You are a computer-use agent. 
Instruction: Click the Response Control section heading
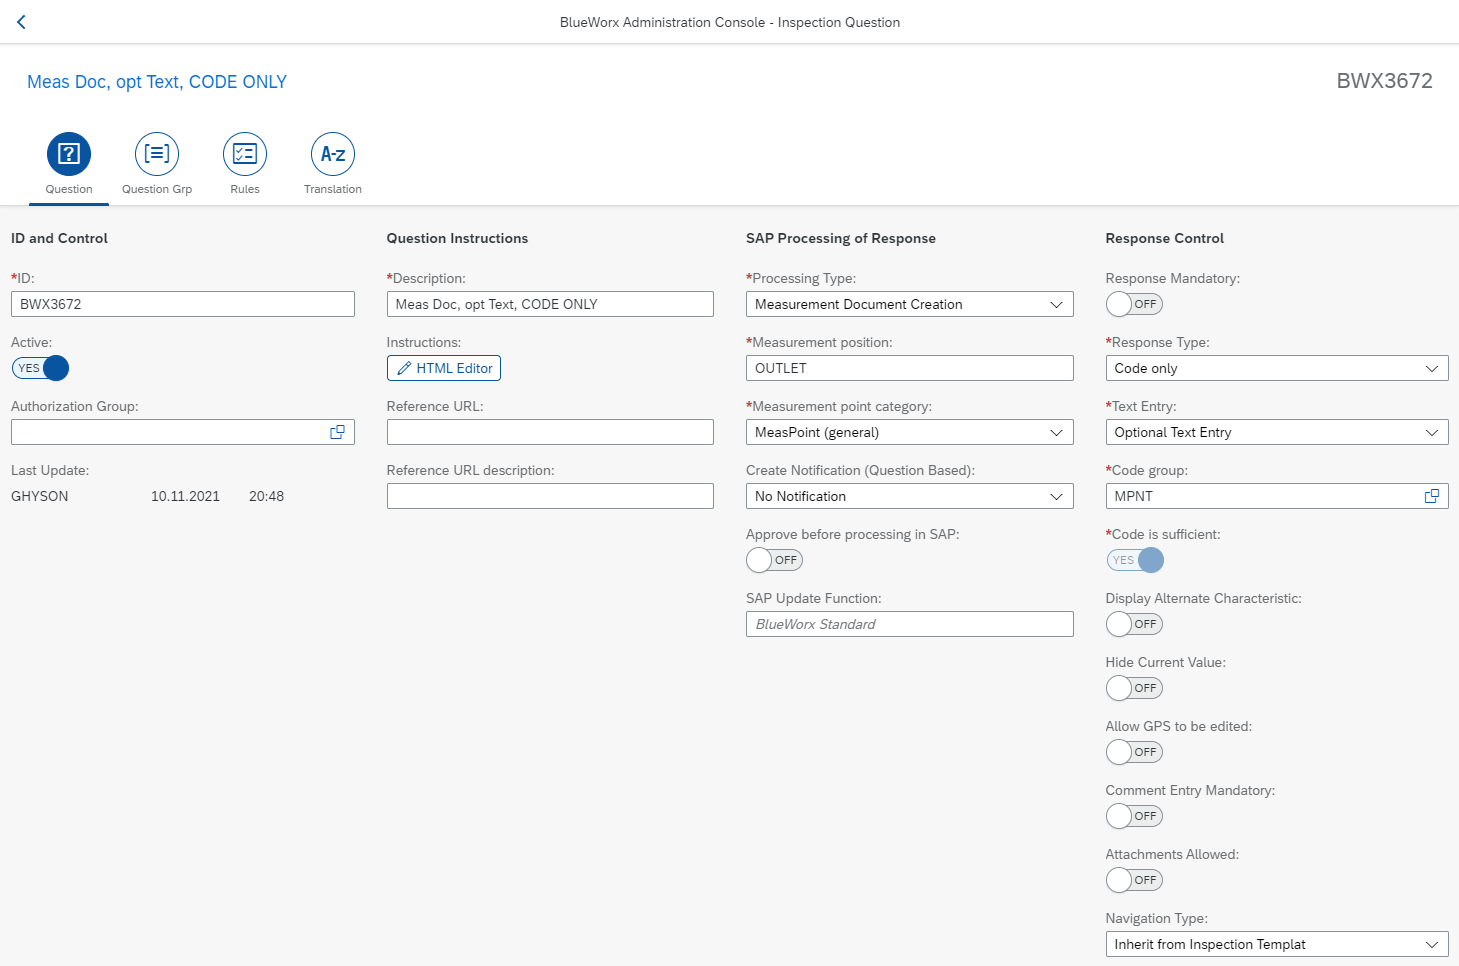click(1165, 238)
